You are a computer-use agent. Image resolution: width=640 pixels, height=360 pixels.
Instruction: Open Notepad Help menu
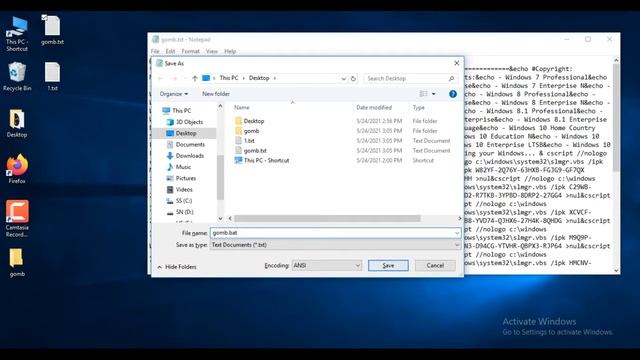point(230,51)
